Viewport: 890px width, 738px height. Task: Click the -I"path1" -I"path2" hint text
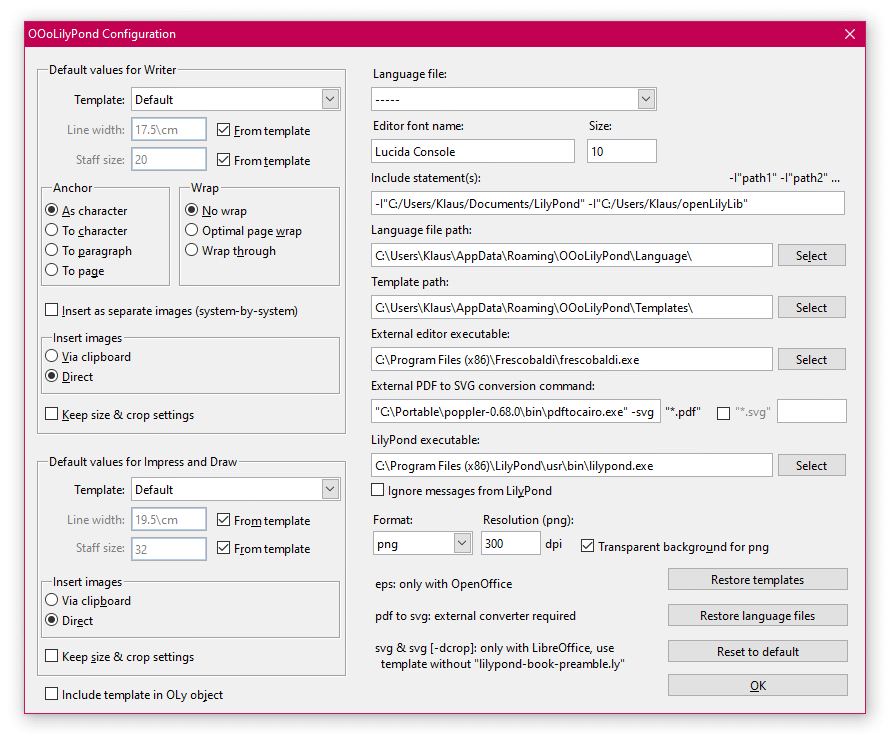784,178
